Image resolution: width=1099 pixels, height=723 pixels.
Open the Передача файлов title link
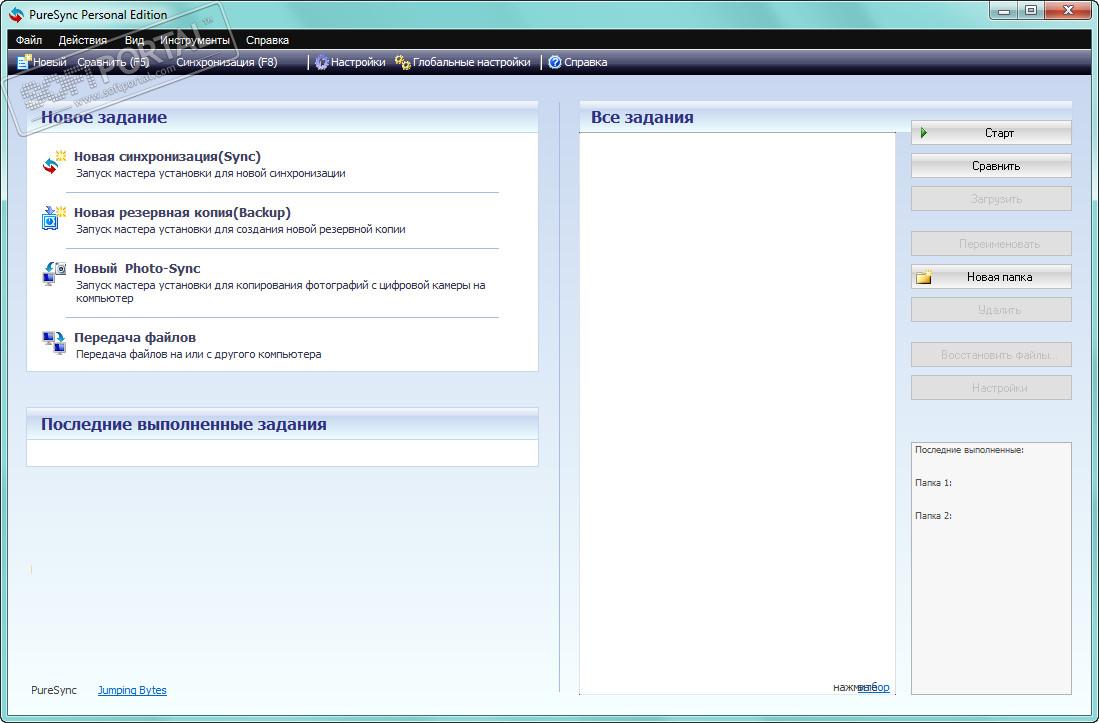(x=135, y=338)
